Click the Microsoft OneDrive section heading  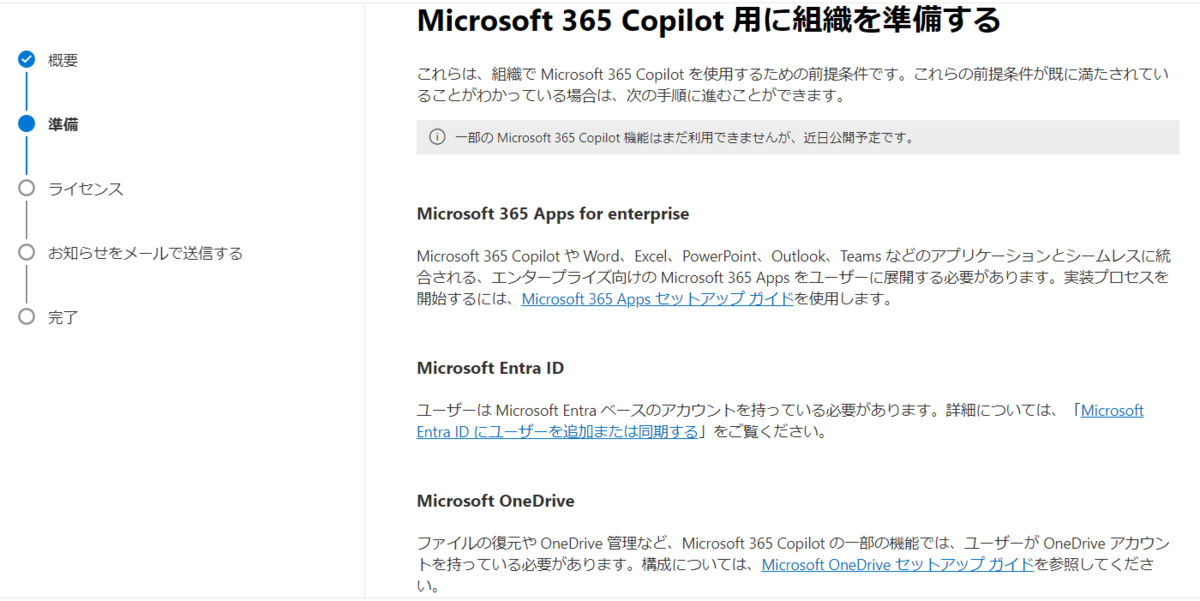point(496,500)
